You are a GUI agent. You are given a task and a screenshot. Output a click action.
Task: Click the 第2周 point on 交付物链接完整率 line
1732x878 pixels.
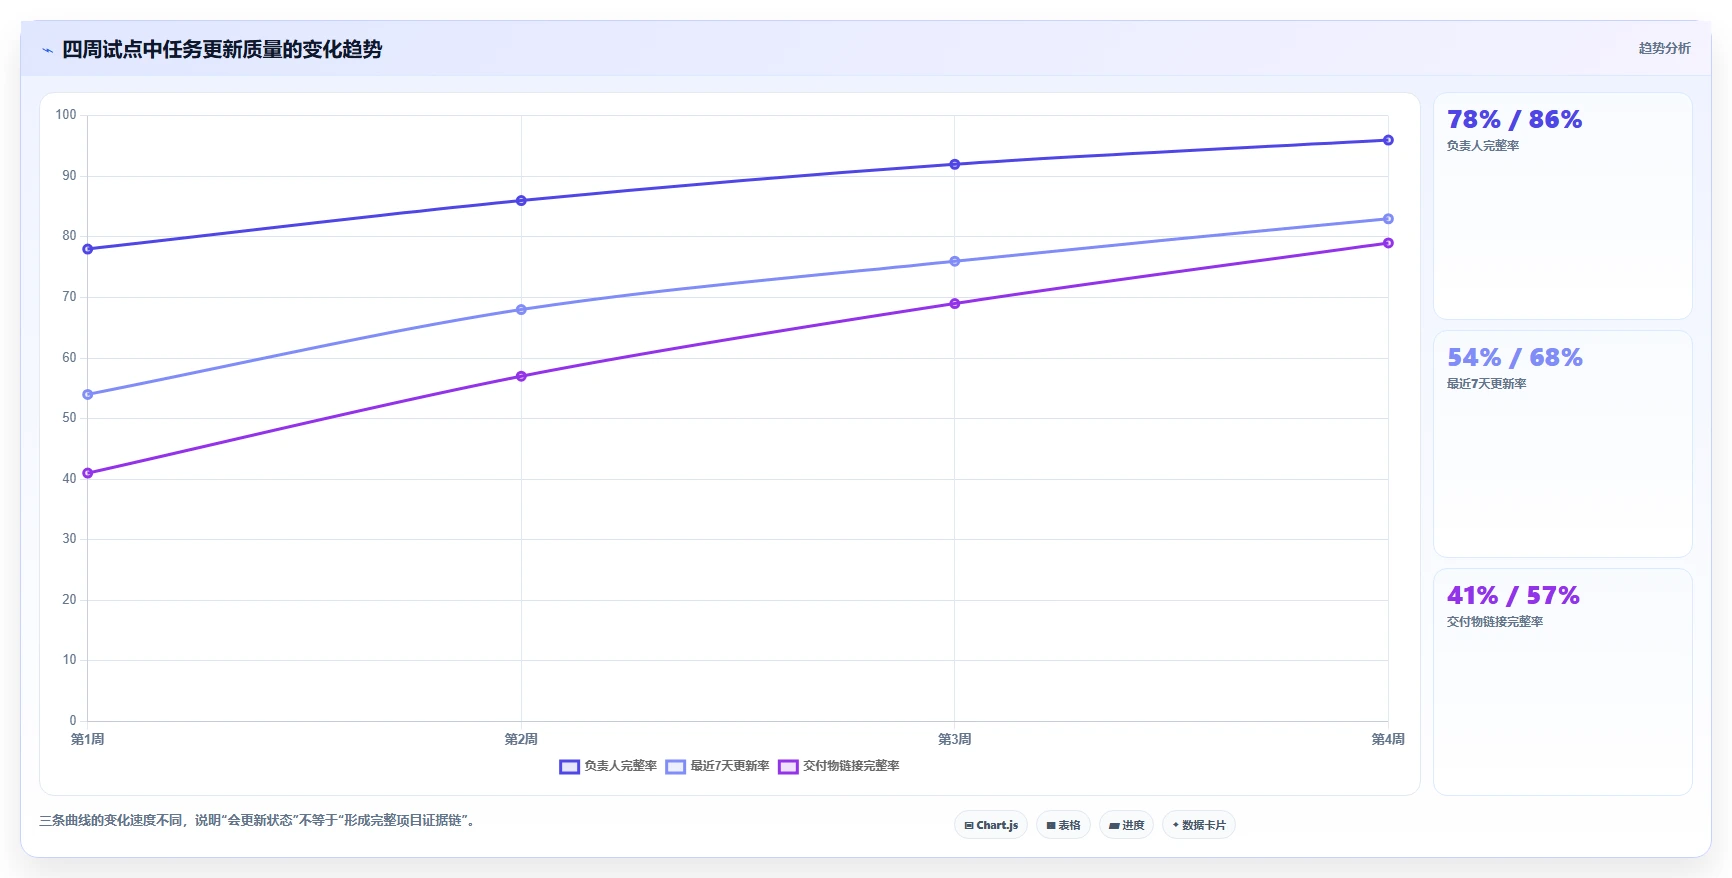tap(521, 376)
